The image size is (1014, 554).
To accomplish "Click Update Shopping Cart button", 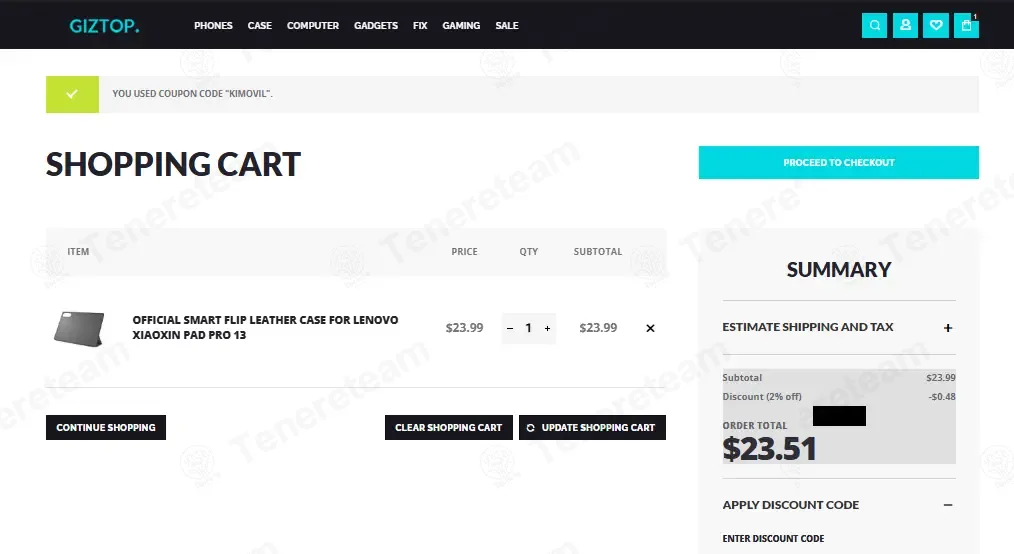I will (x=592, y=427).
